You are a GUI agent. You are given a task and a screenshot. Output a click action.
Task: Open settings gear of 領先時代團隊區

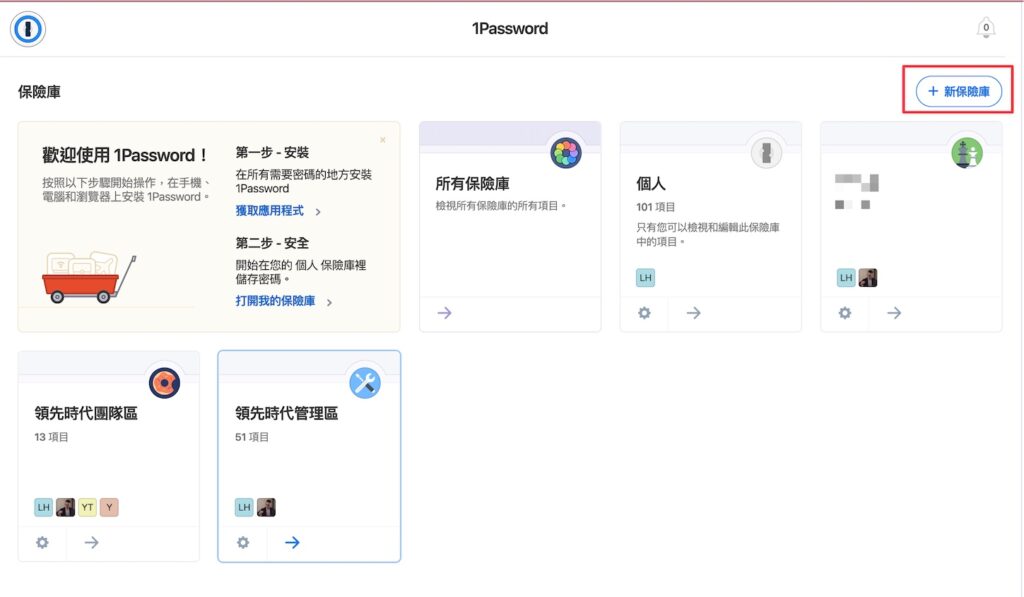42,543
